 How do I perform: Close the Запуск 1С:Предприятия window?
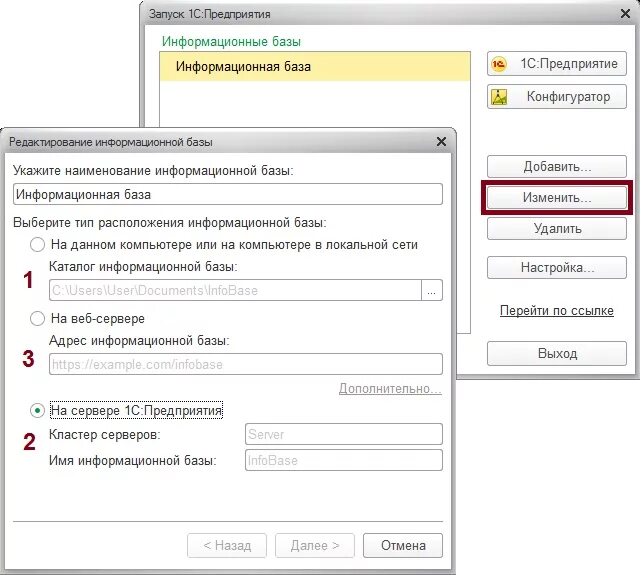coord(625,13)
